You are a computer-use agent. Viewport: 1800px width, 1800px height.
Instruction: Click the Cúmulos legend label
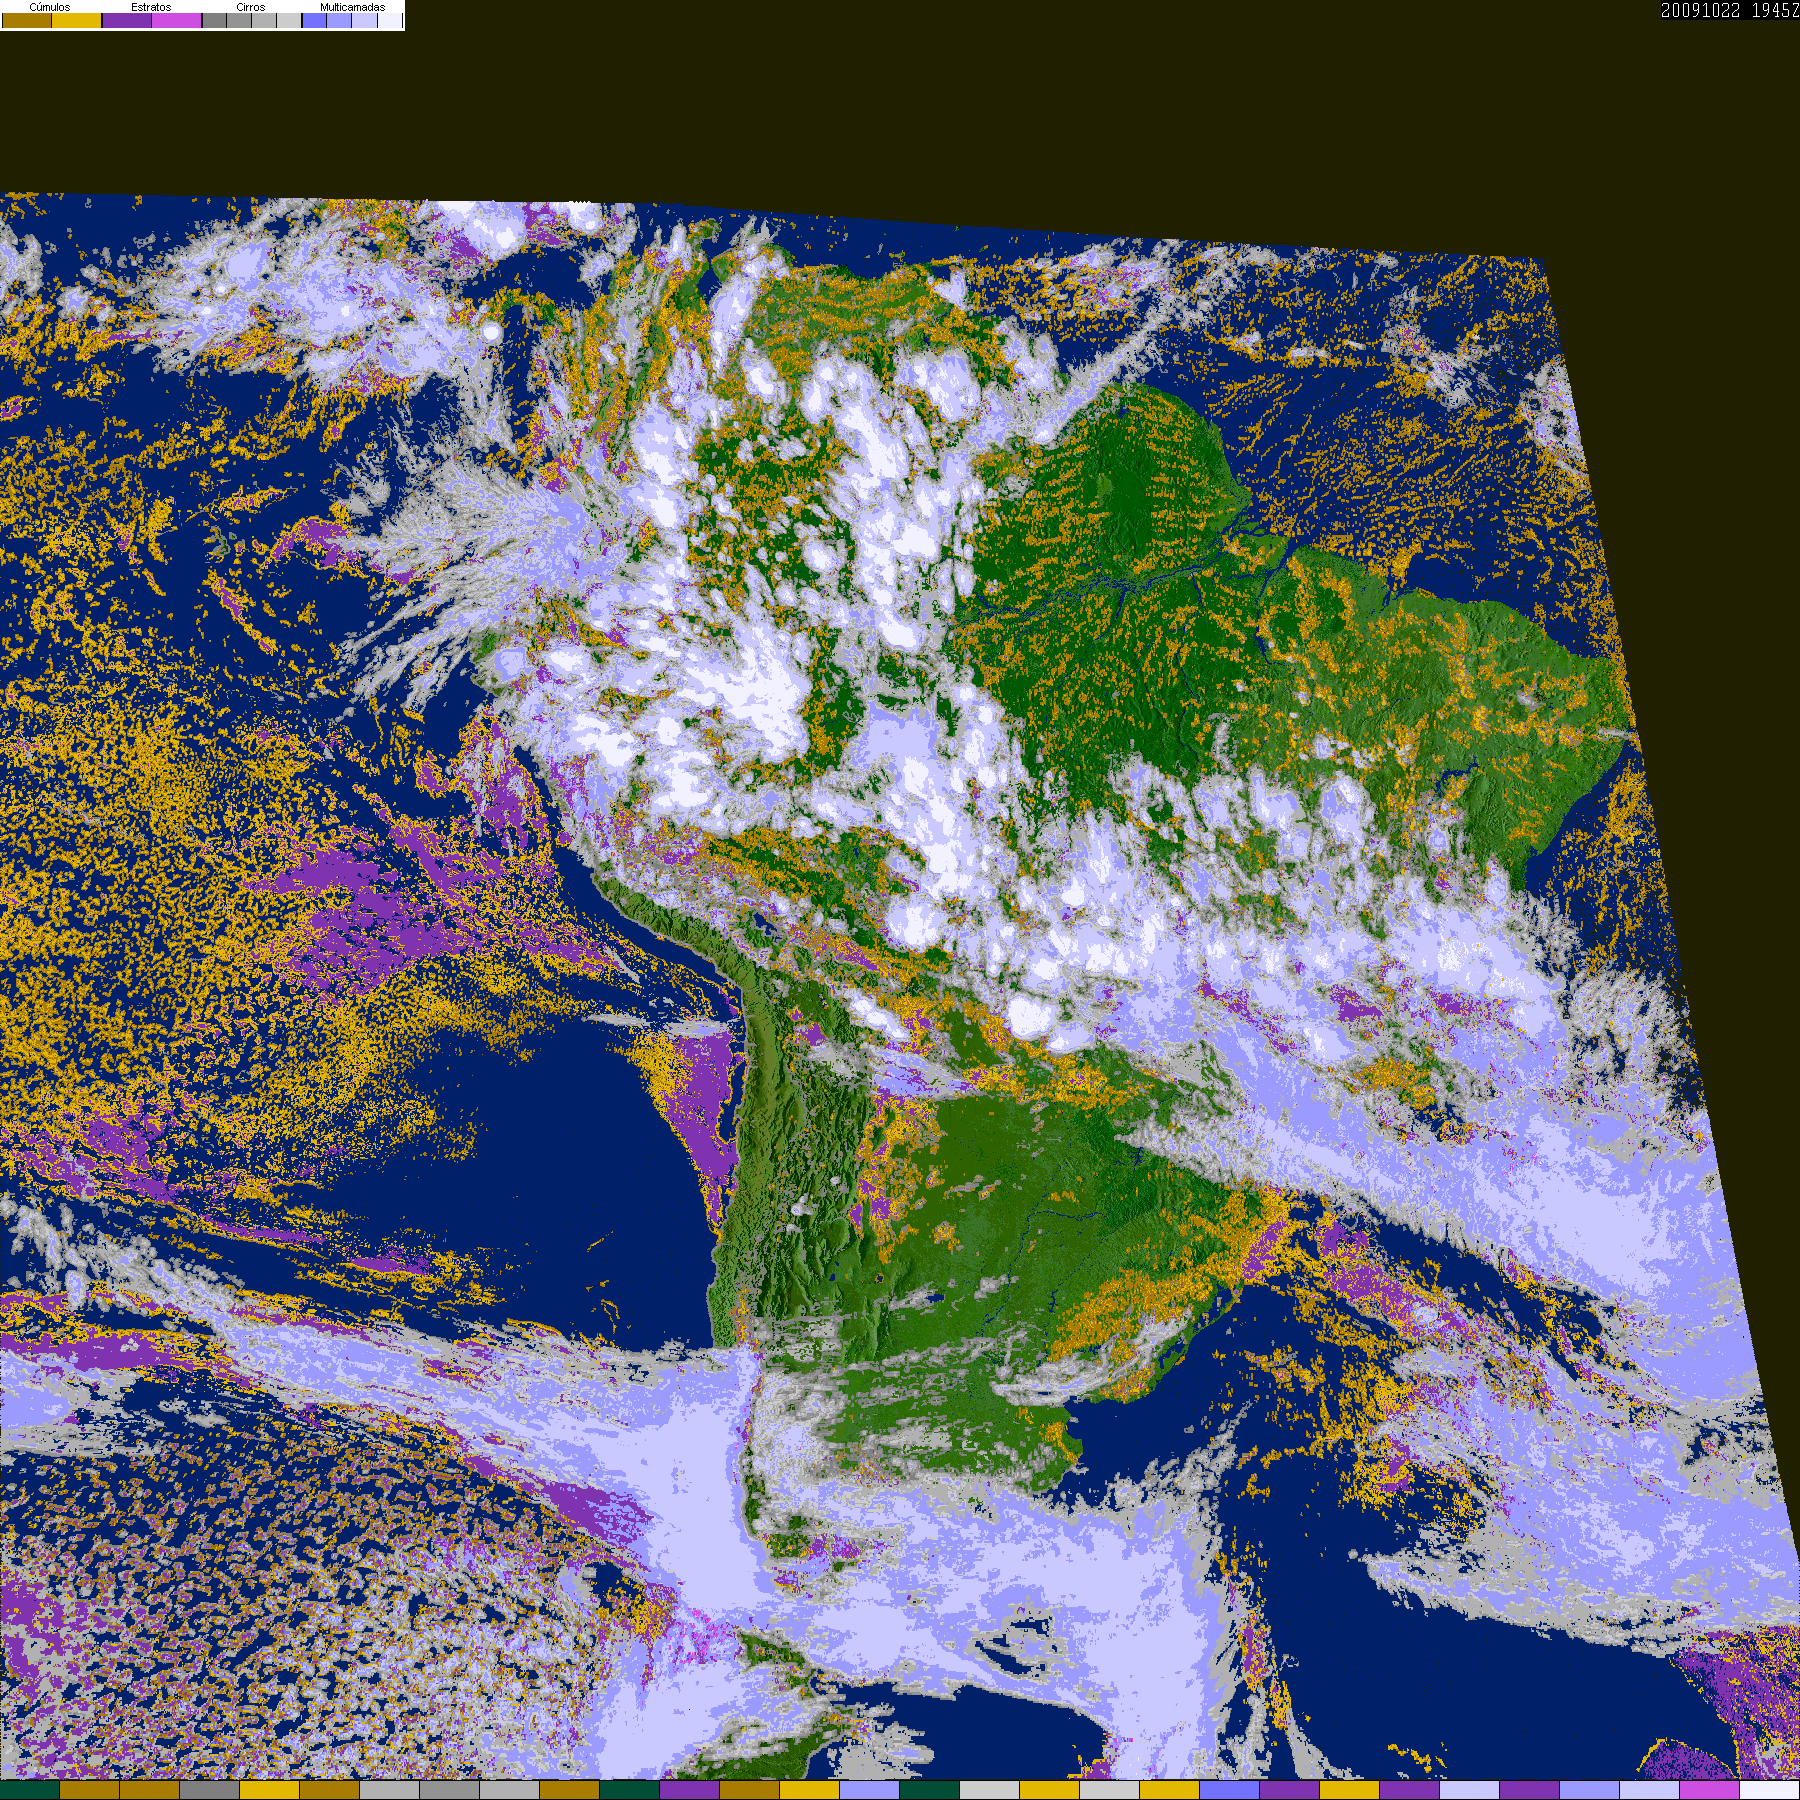(x=50, y=7)
